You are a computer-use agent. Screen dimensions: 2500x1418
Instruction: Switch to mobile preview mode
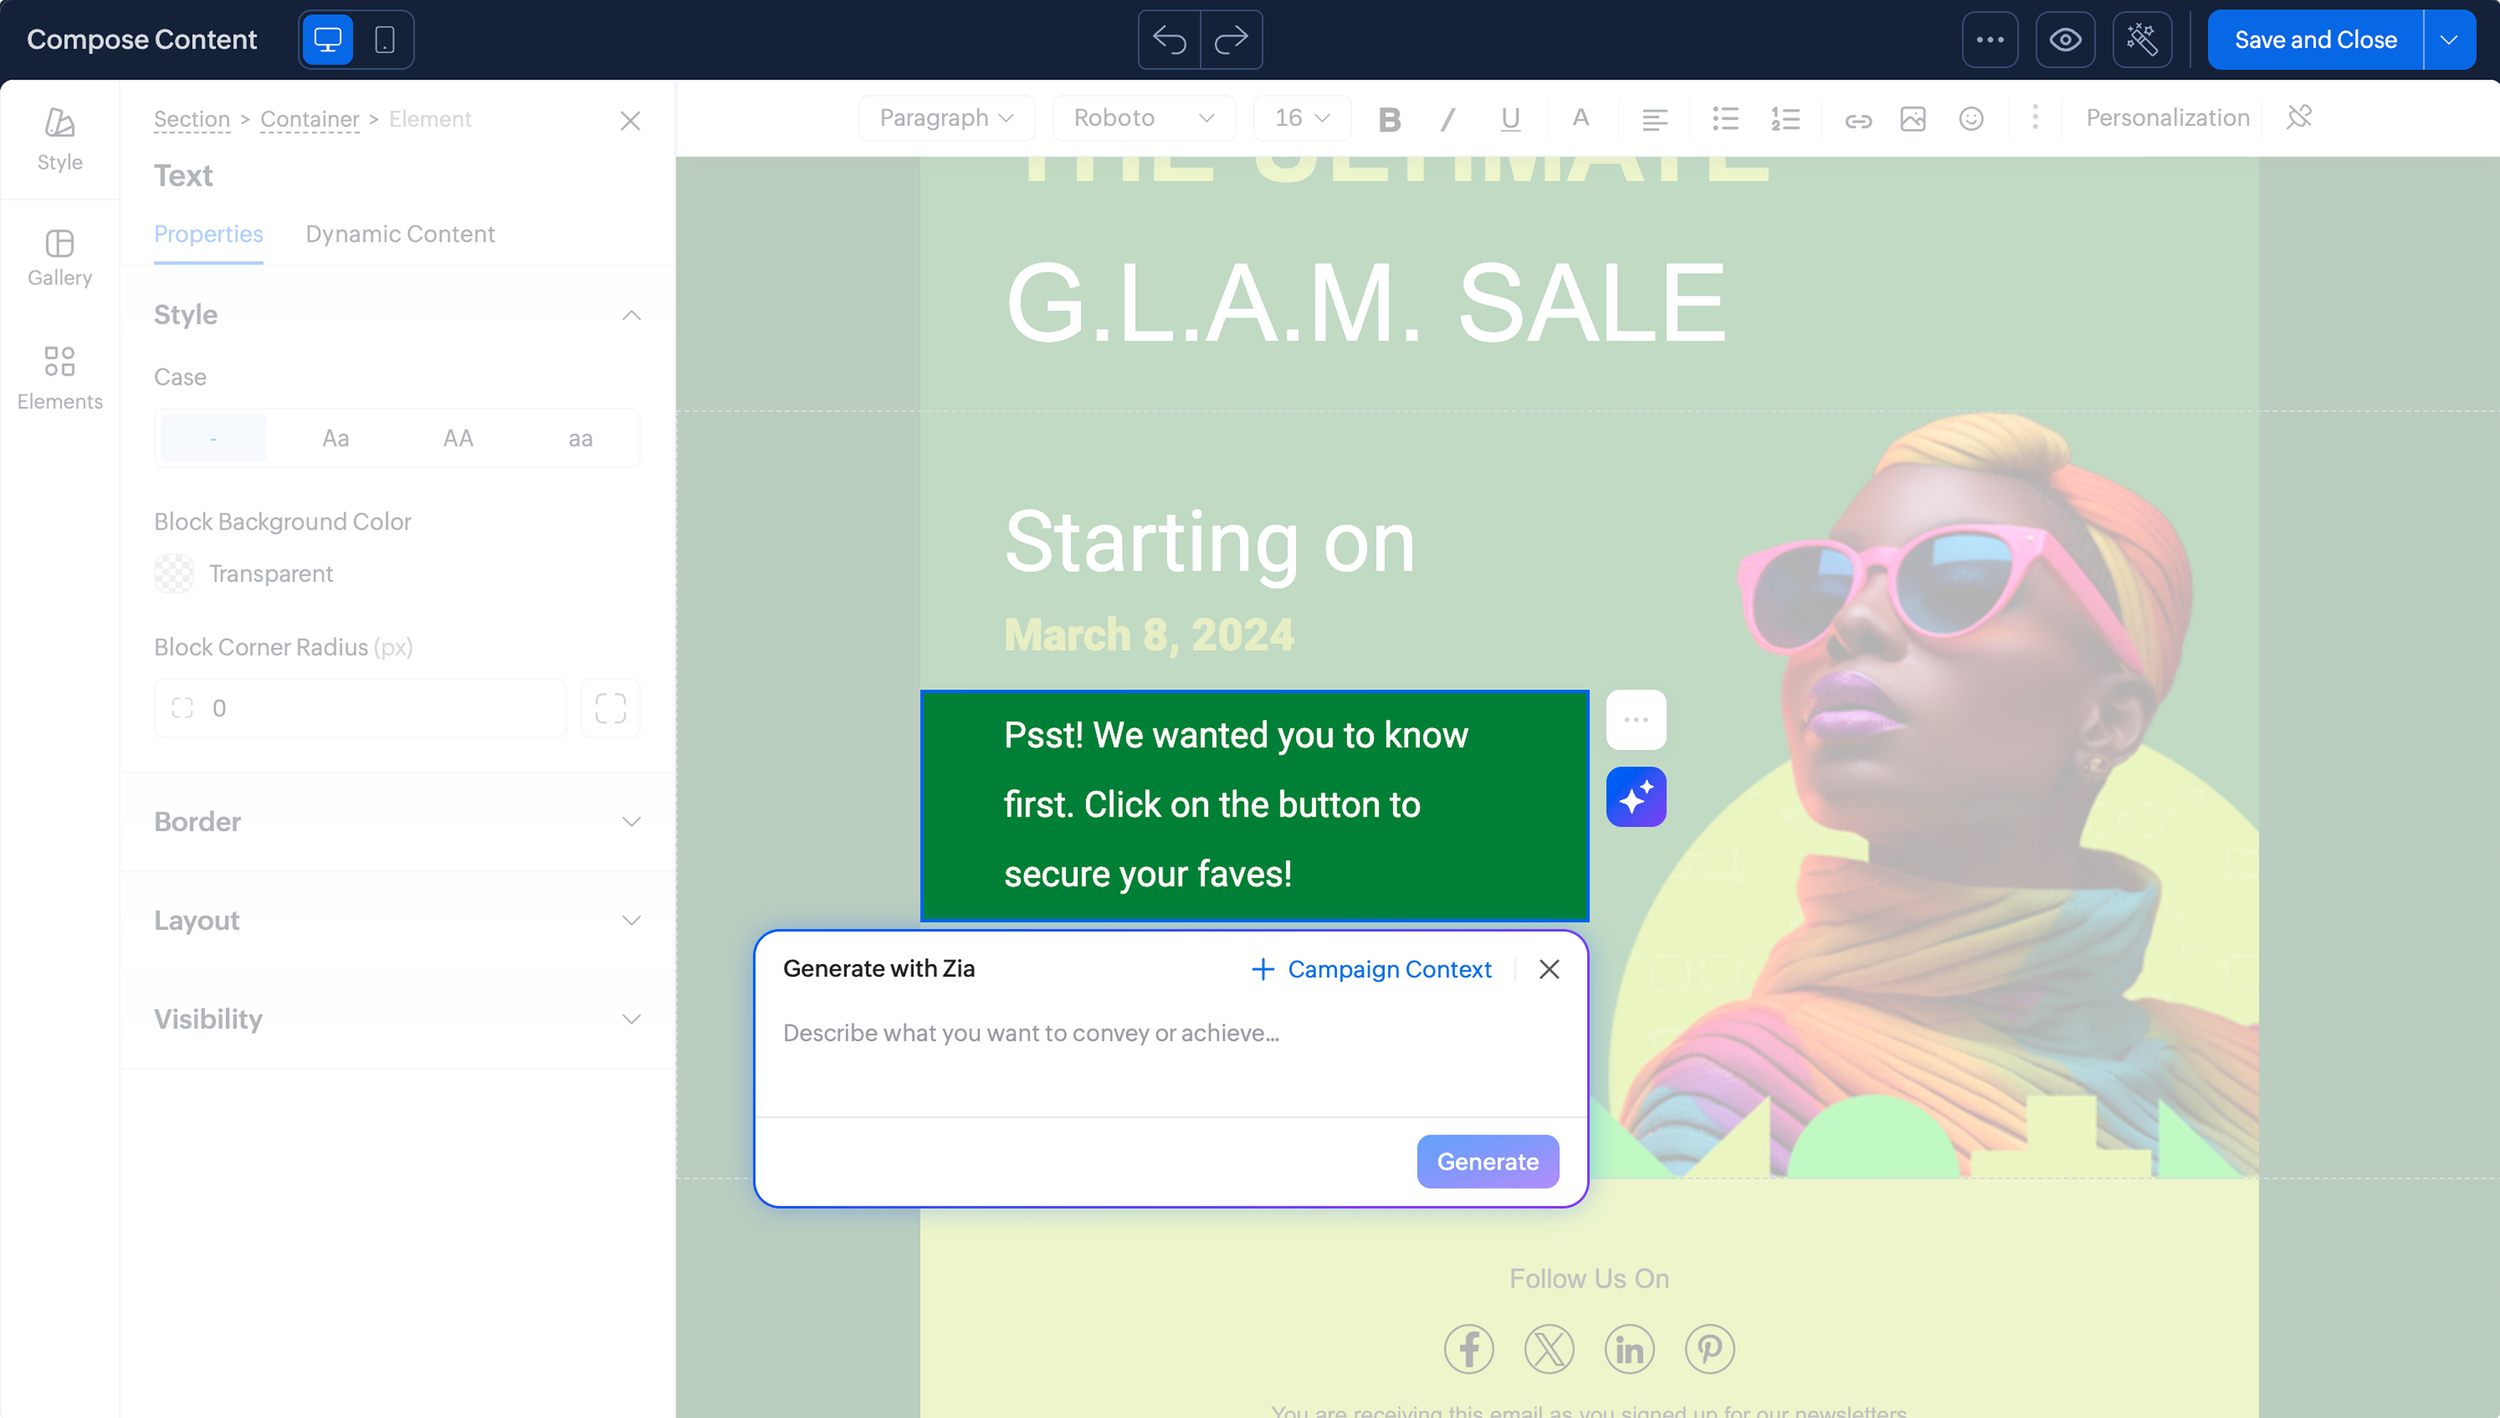click(385, 40)
